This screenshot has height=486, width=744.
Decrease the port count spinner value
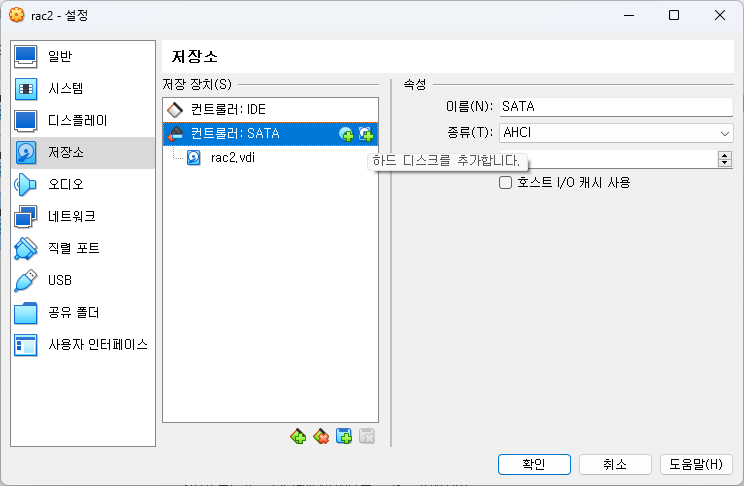[x=725, y=163]
